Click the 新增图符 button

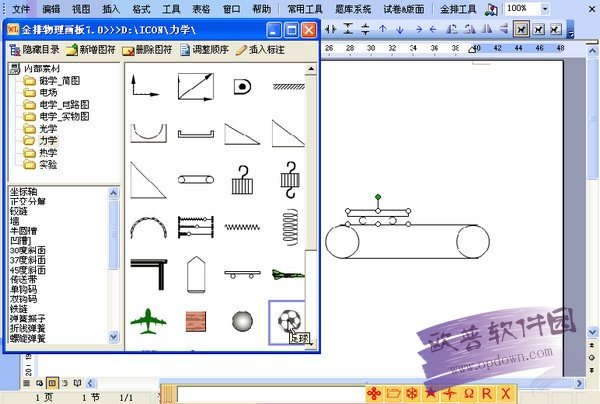click(x=91, y=50)
